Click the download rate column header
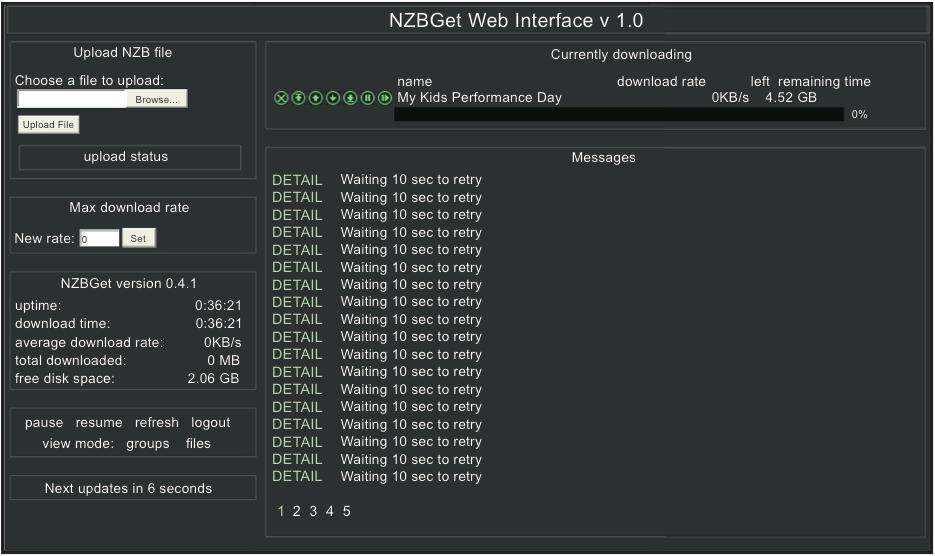The image size is (935, 556). coord(661,82)
